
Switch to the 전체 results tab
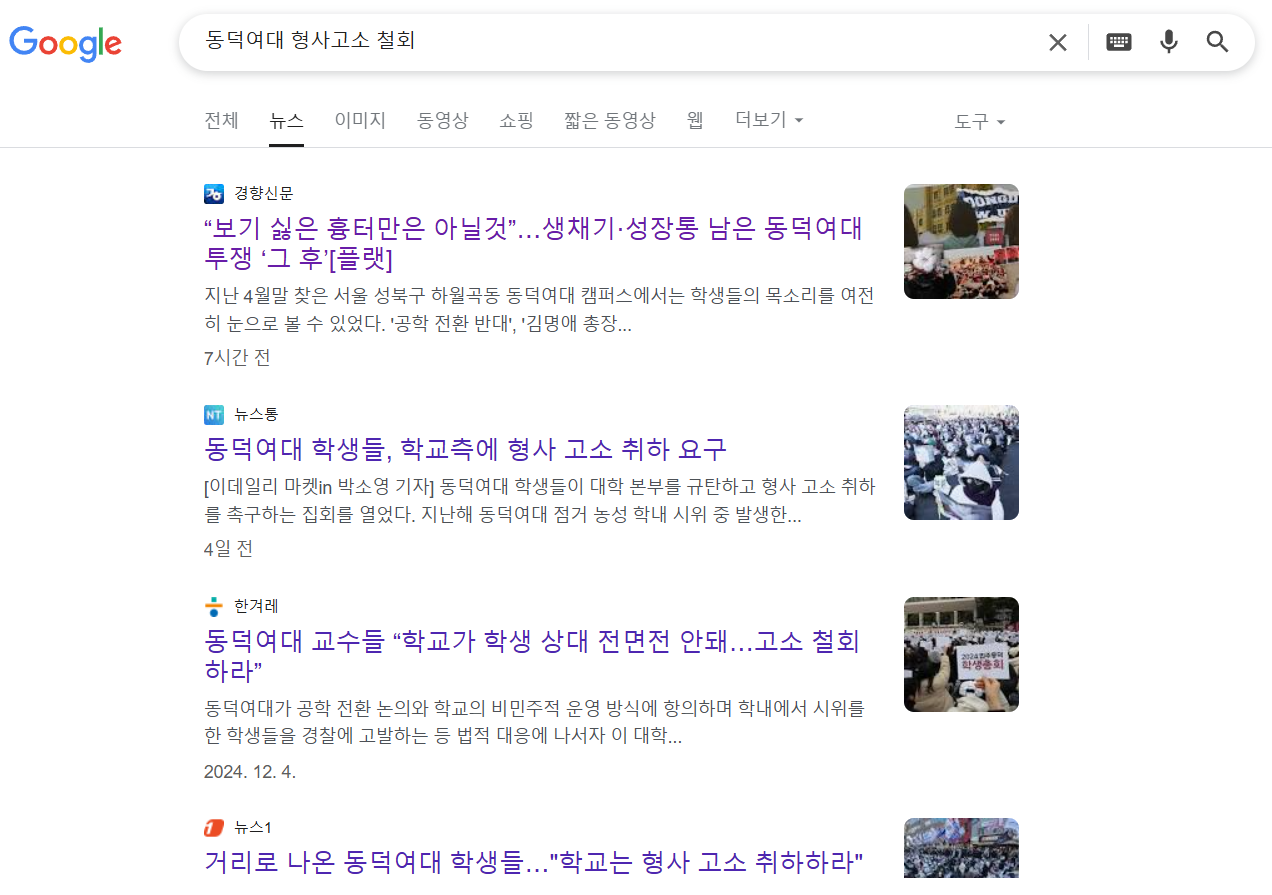point(221,120)
